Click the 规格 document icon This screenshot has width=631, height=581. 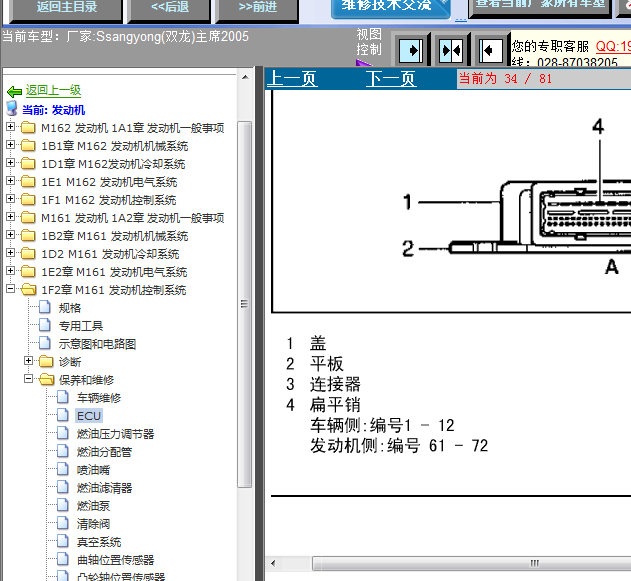click(45, 307)
